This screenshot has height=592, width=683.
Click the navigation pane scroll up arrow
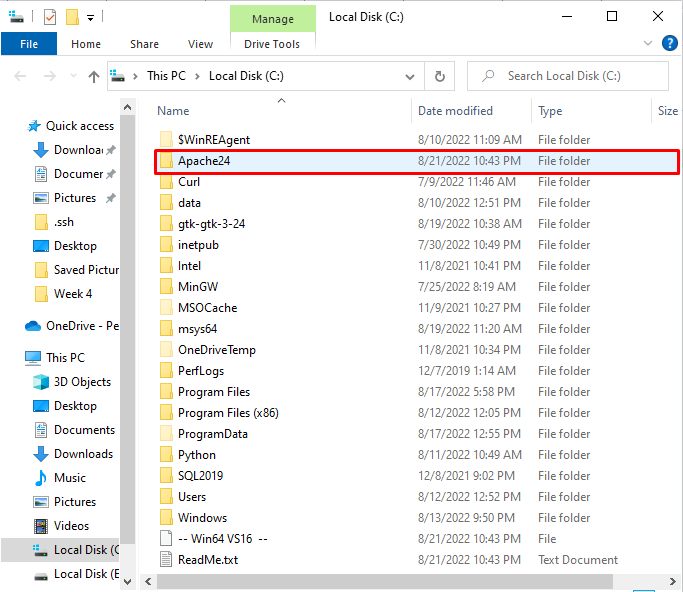[127, 107]
